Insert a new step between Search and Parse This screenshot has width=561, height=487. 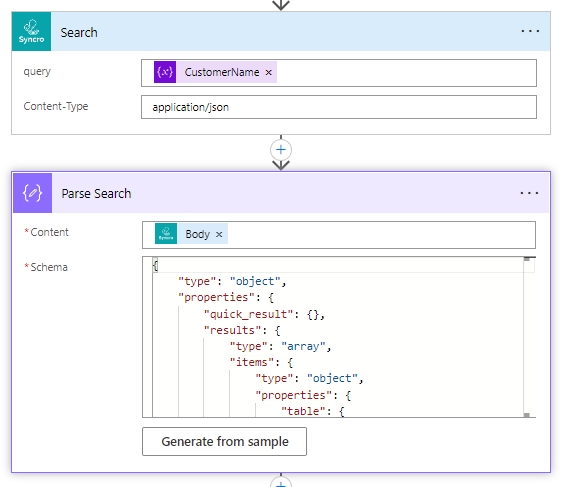(x=281, y=150)
